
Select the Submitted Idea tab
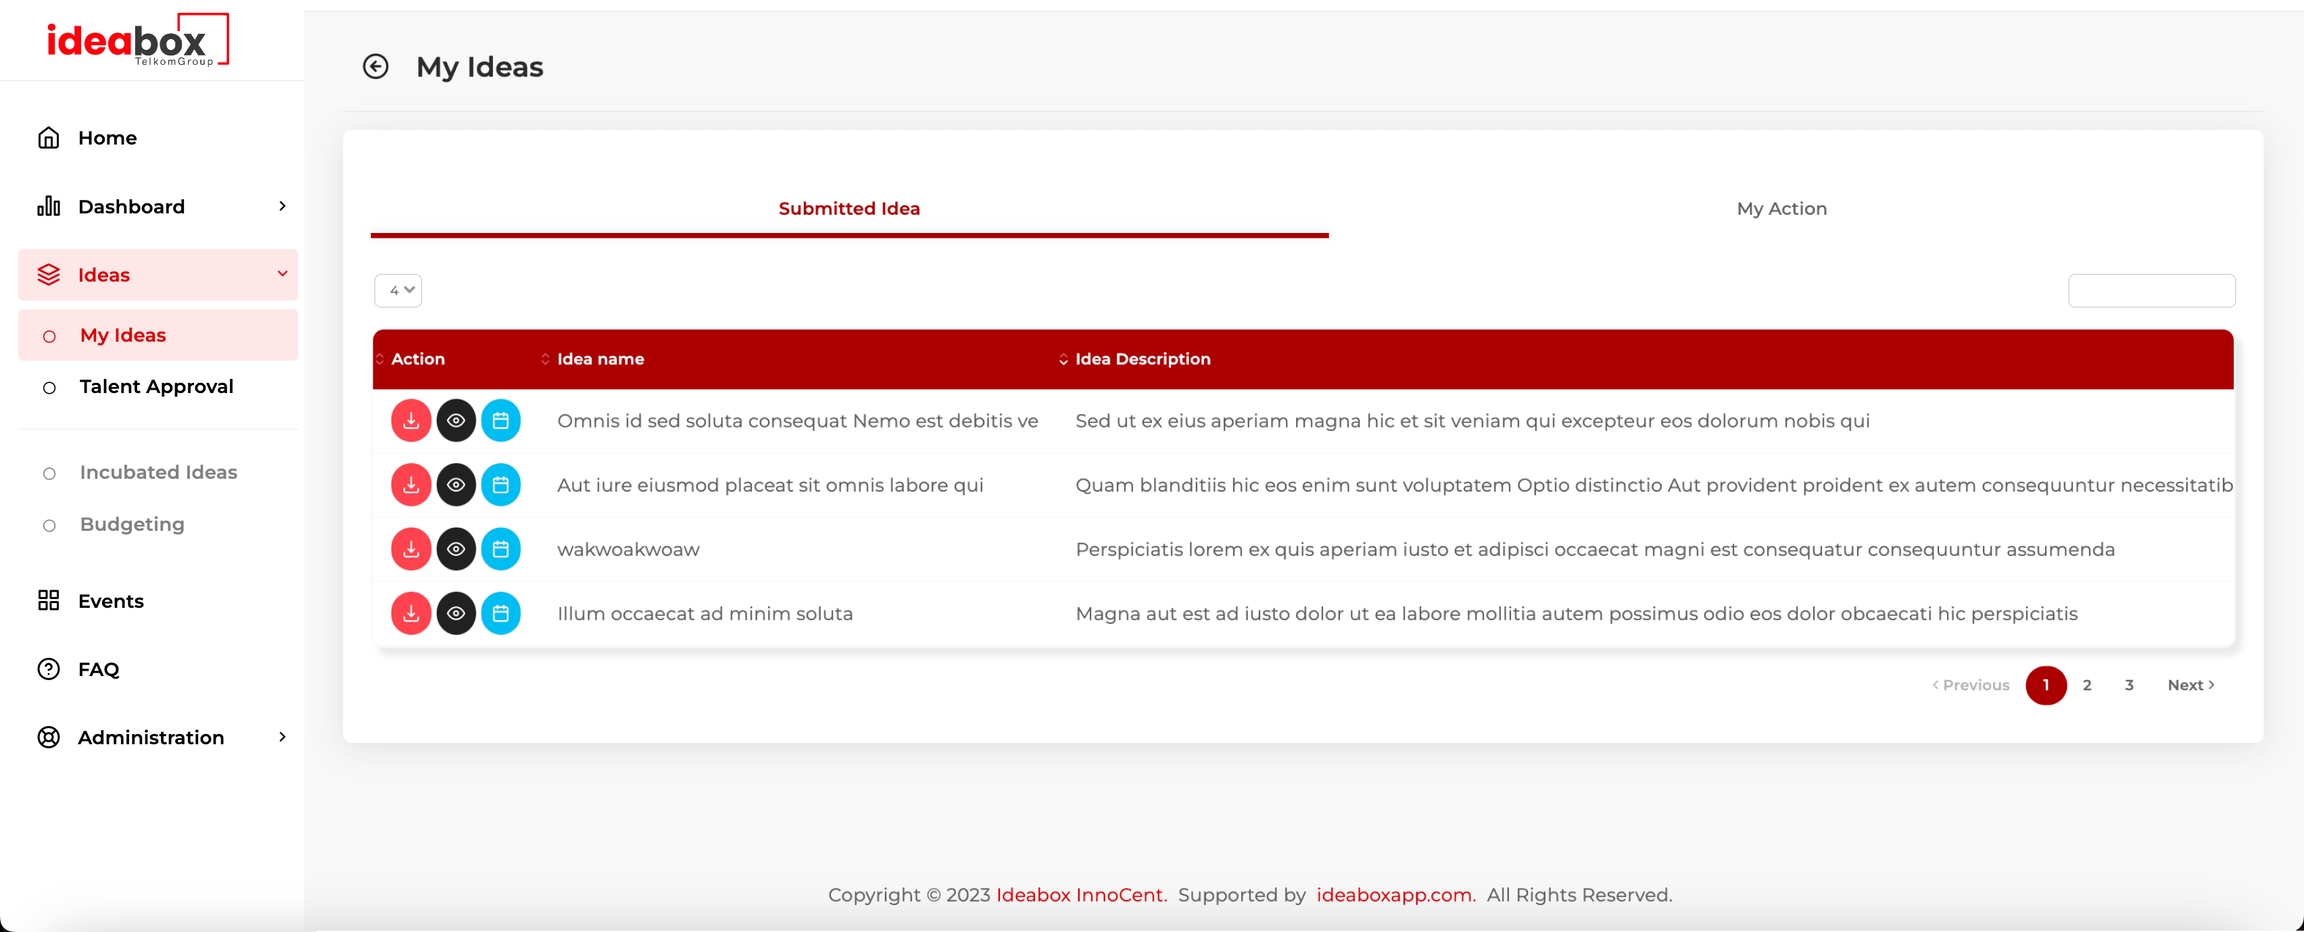click(849, 209)
